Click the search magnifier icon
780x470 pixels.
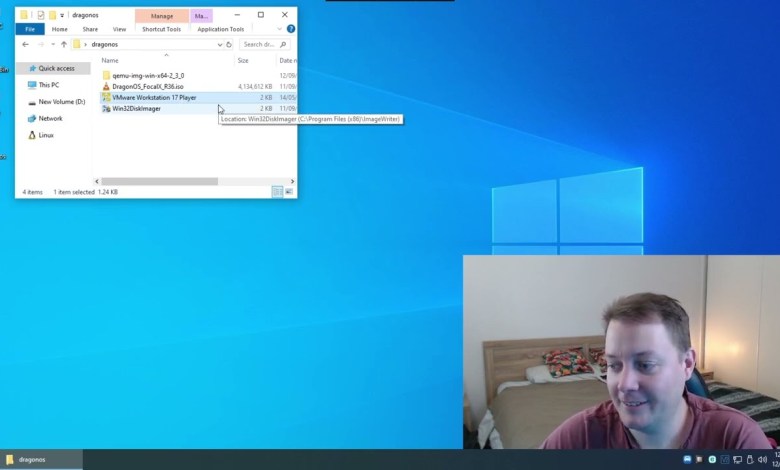[283, 44]
